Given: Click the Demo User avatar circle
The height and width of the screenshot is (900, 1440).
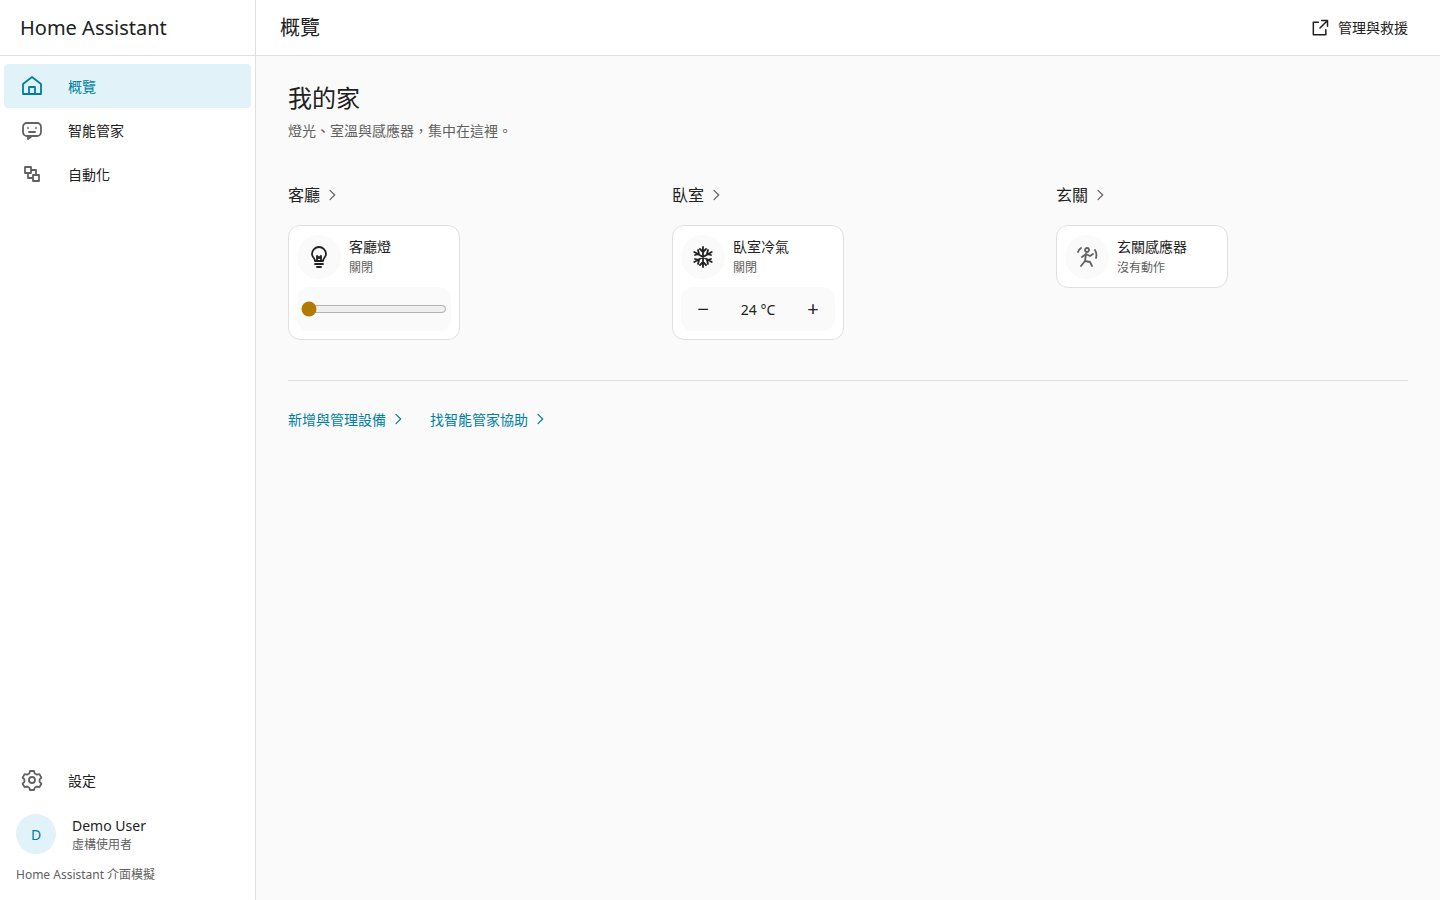Looking at the screenshot, I should pos(36,834).
